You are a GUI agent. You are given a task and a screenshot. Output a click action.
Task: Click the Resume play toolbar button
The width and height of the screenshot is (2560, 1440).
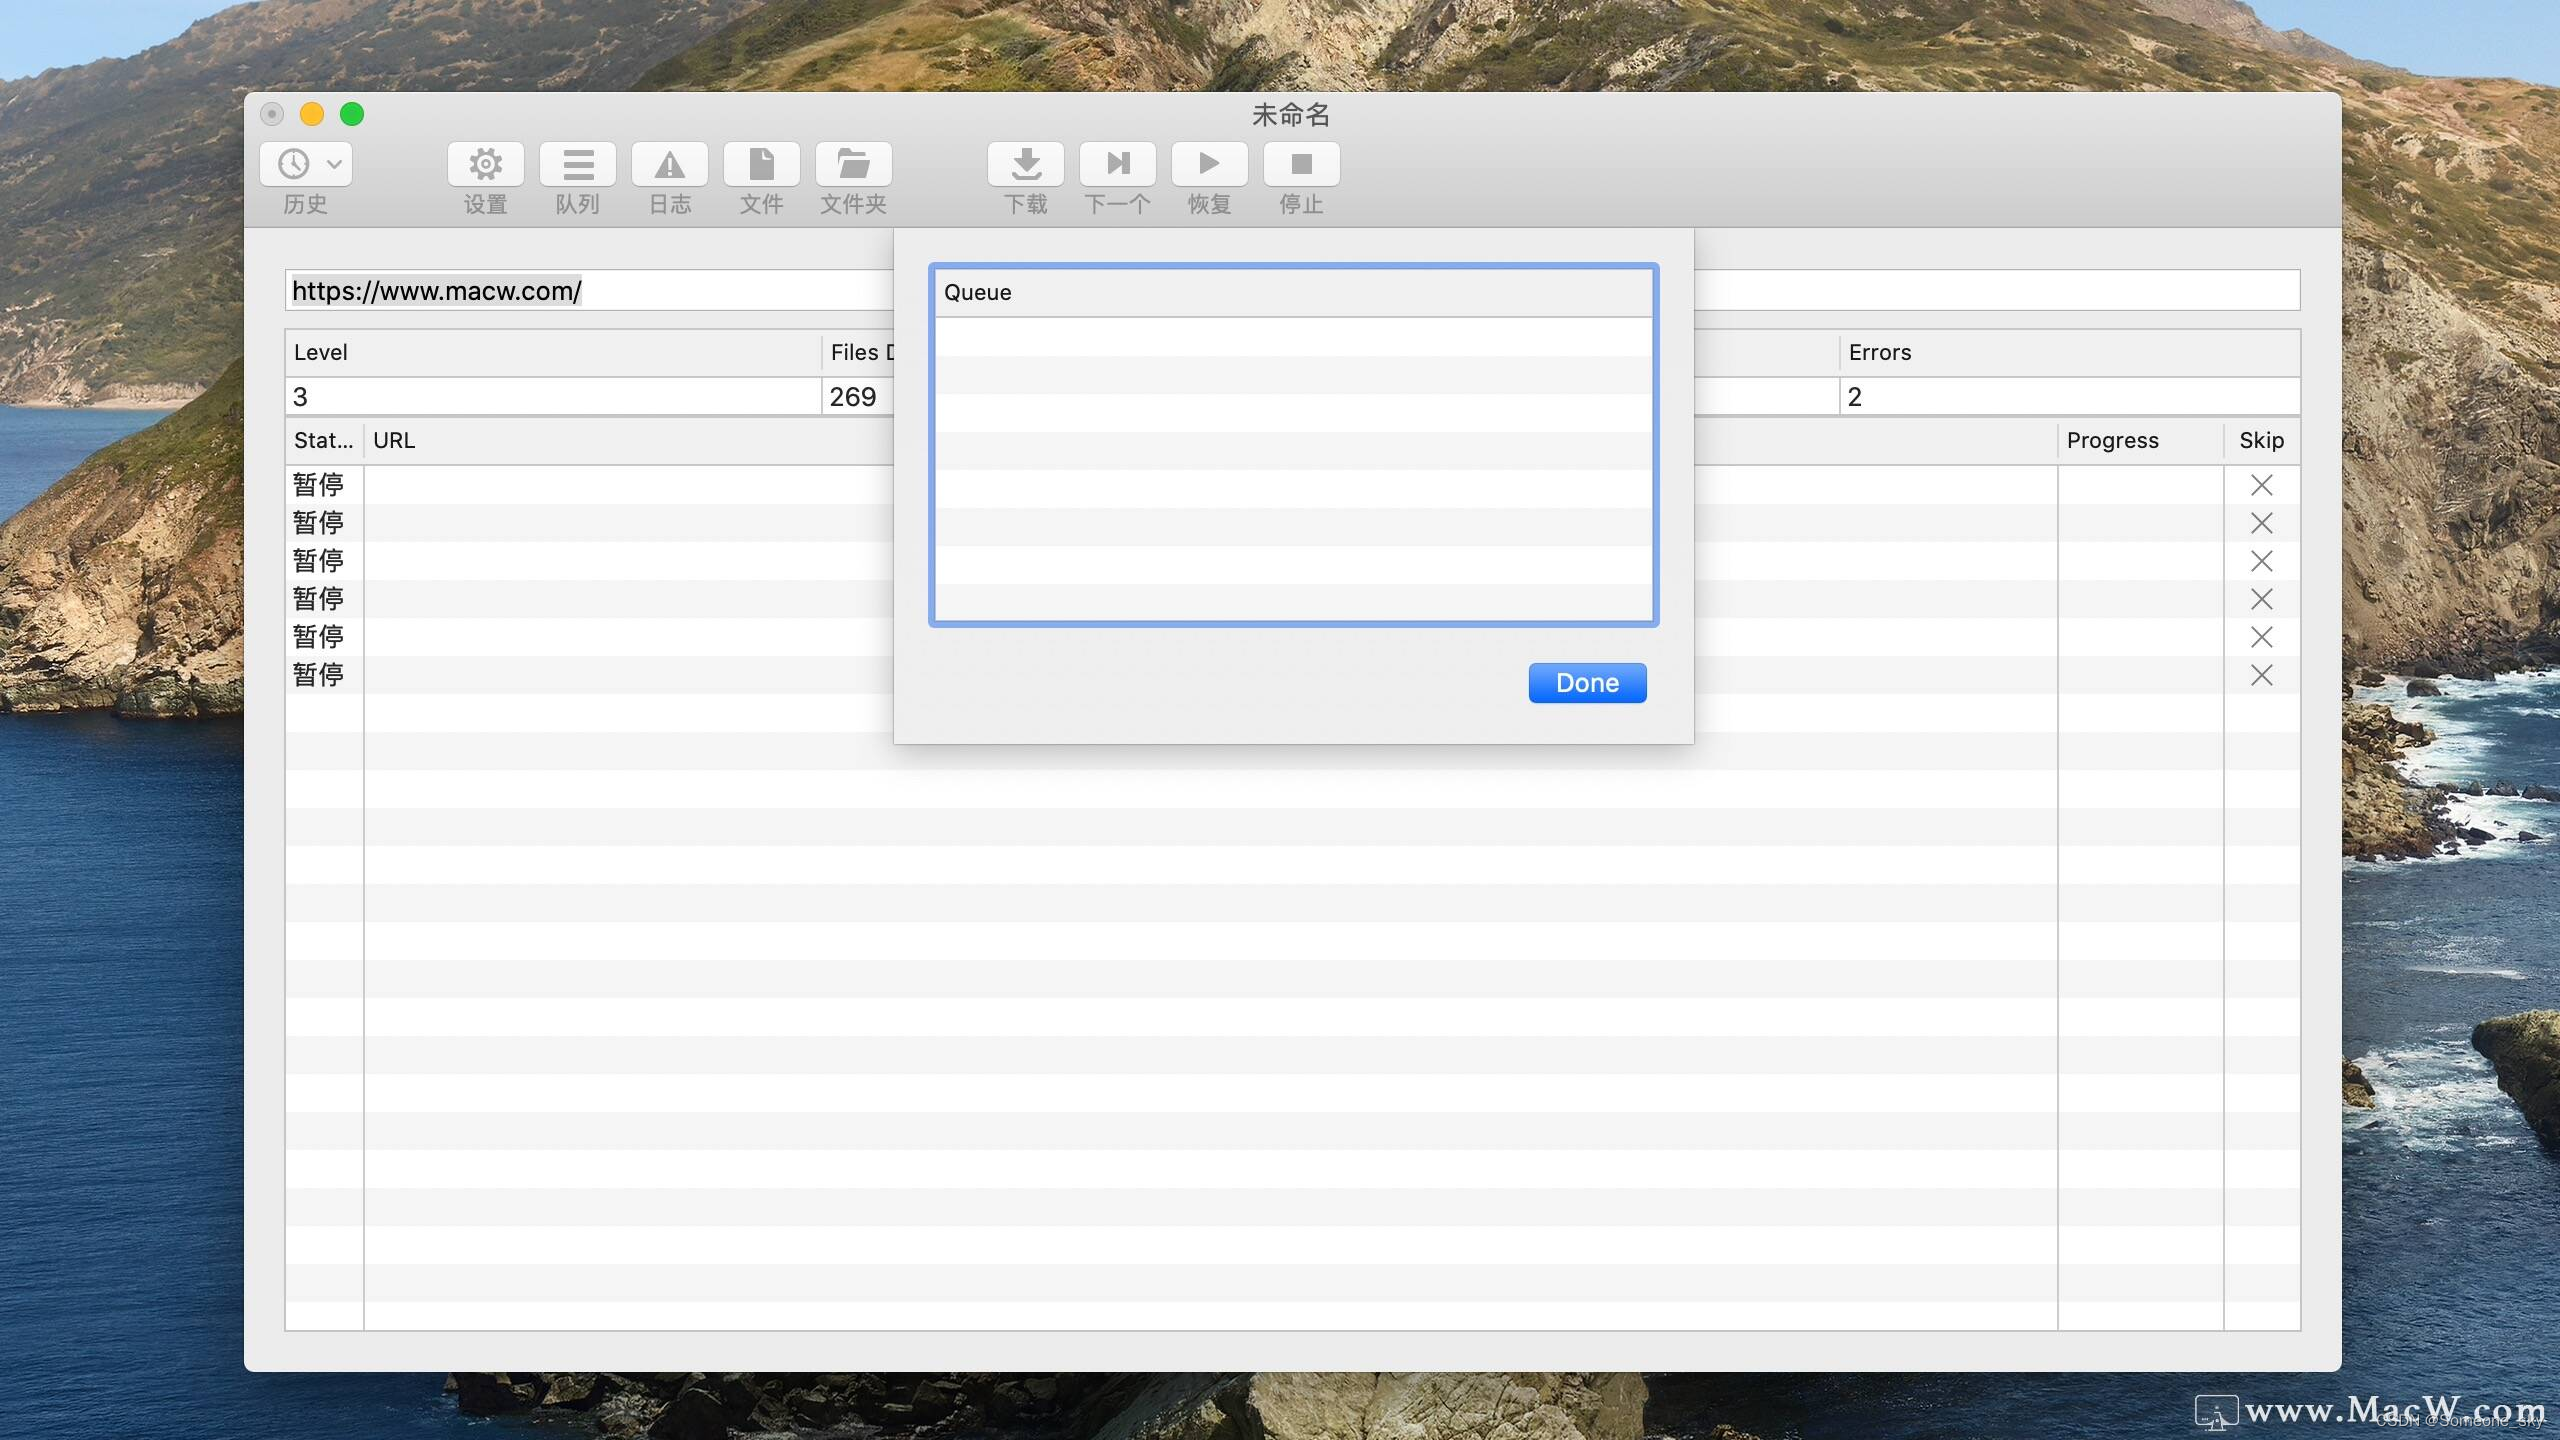[1209, 164]
